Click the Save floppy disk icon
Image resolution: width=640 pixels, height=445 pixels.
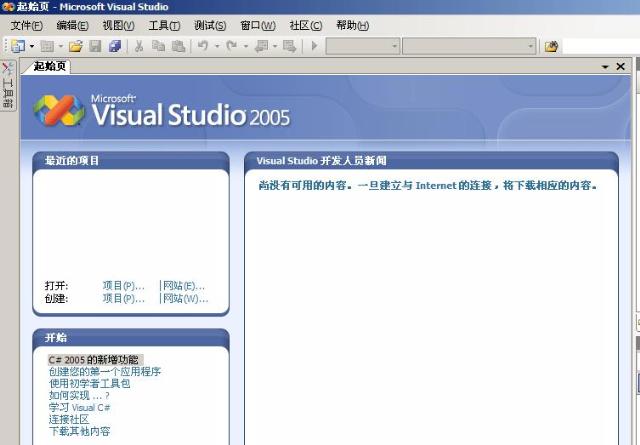(95, 46)
